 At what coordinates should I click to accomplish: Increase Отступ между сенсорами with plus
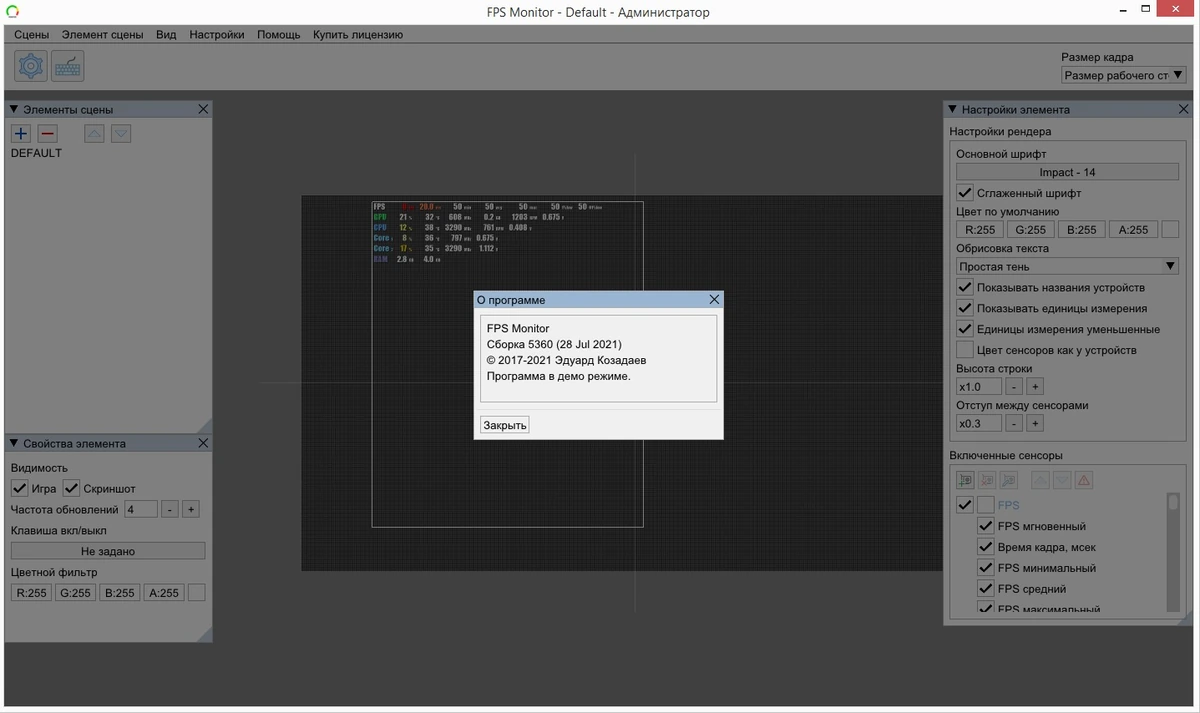pyautogui.click(x=1035, y=423)
